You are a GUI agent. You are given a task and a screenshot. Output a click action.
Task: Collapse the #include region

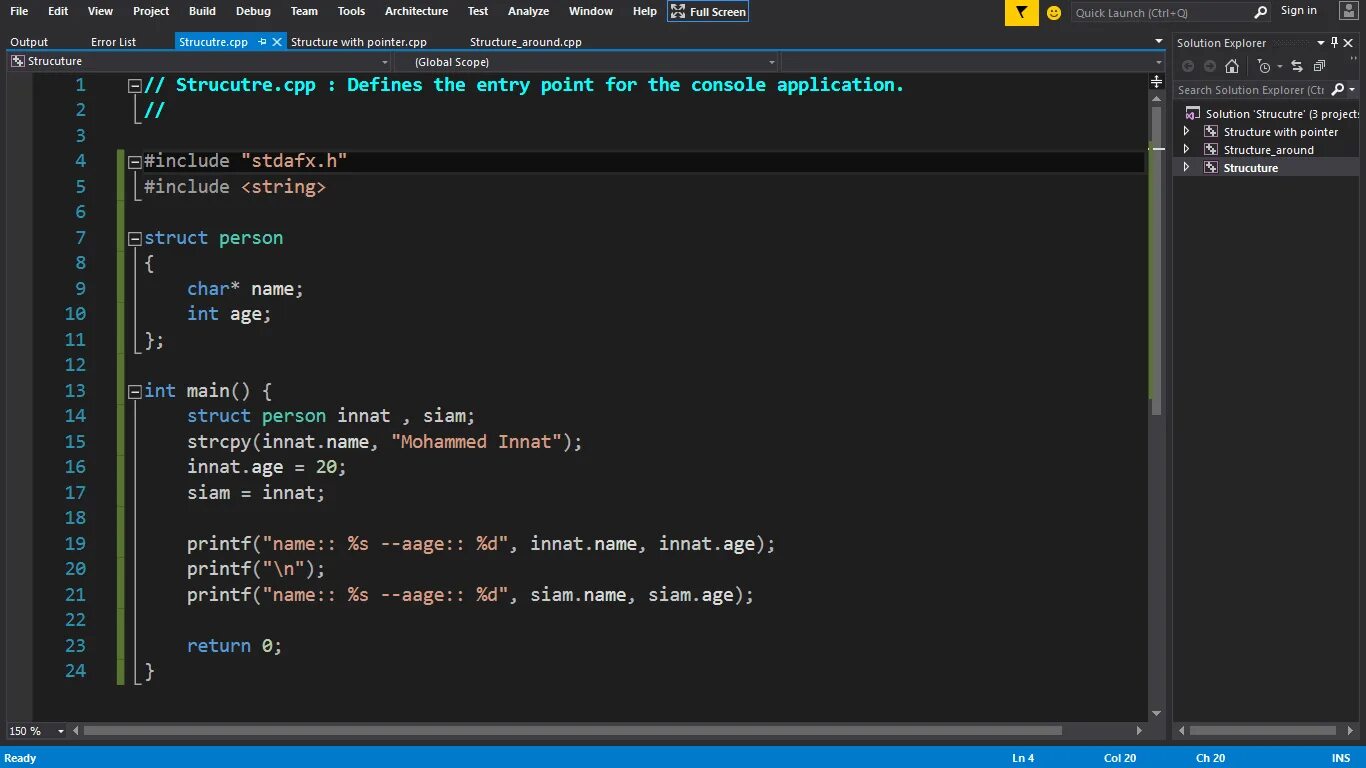(135, 161)
